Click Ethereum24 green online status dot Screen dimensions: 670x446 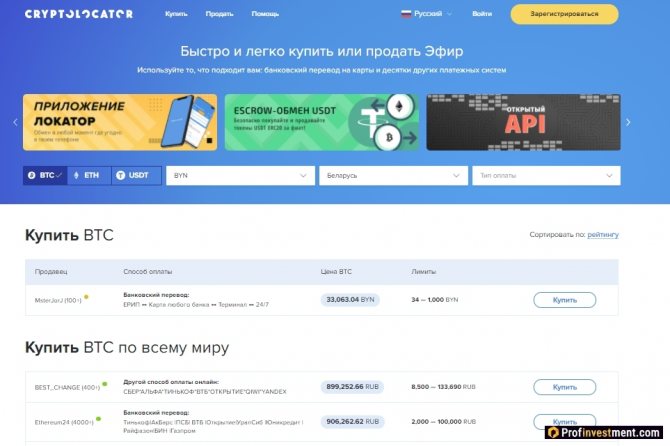98,419
